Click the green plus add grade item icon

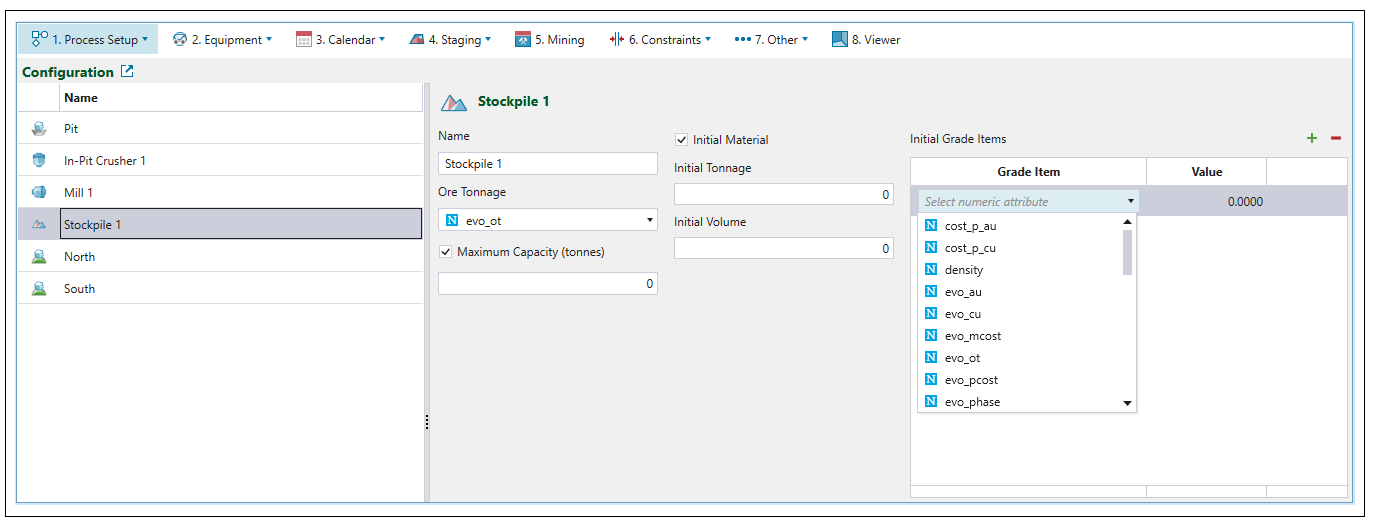(1312, 138)
